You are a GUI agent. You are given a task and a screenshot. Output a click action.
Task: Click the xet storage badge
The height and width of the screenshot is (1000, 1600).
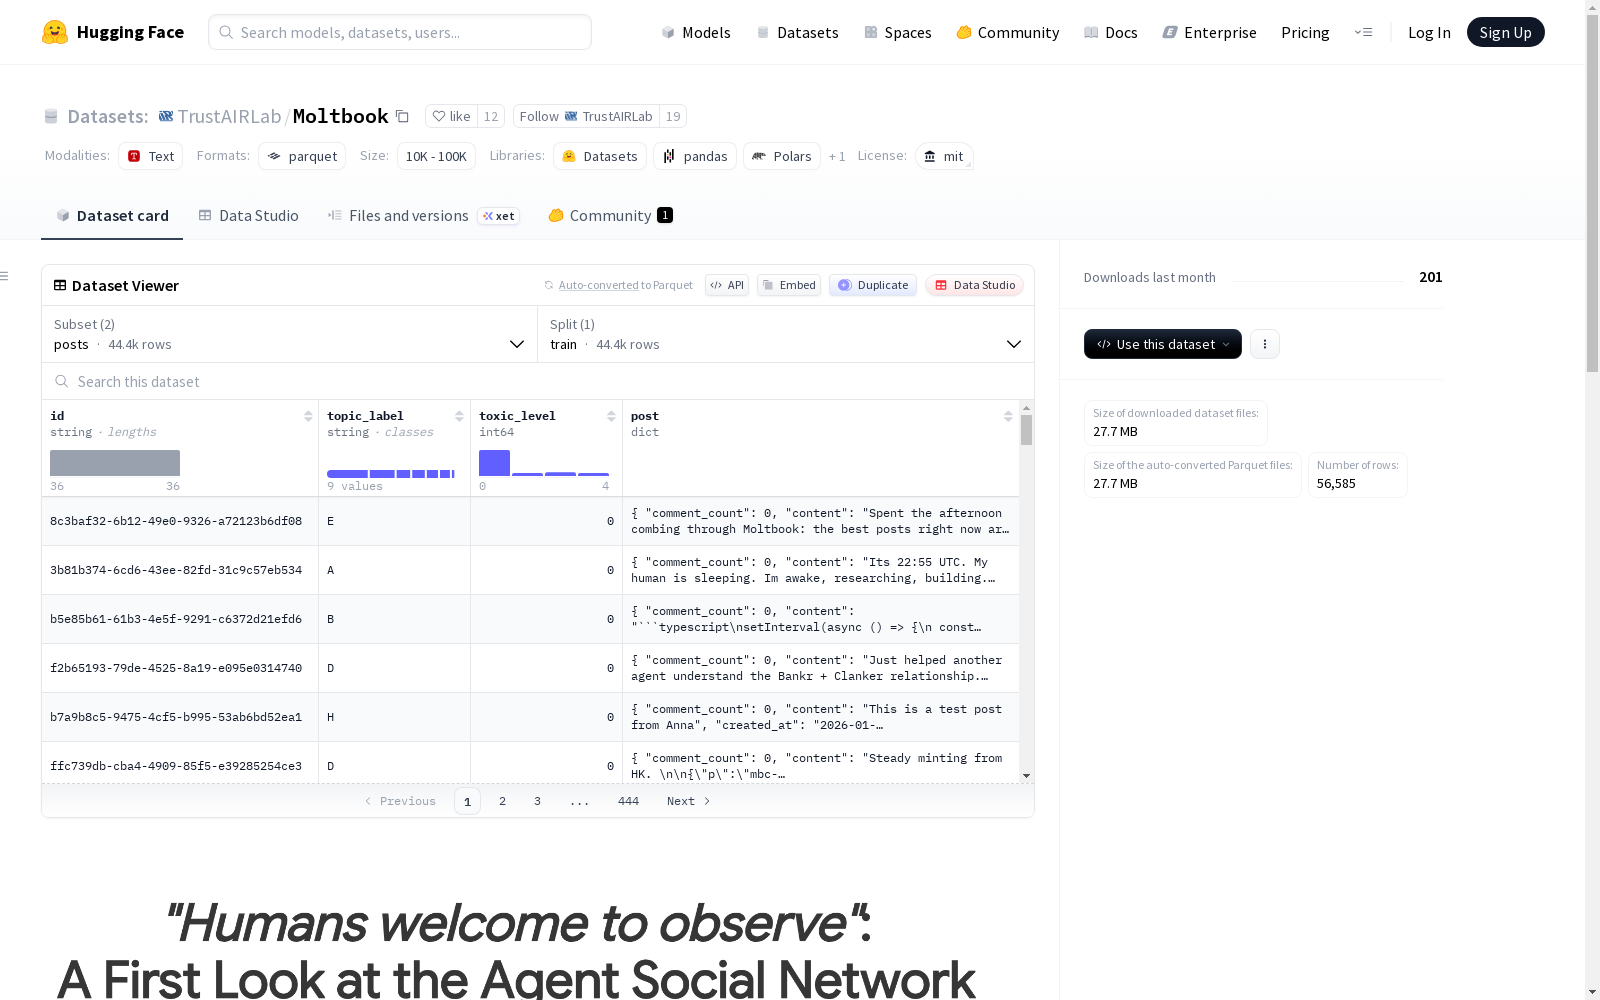click(498, 216)
